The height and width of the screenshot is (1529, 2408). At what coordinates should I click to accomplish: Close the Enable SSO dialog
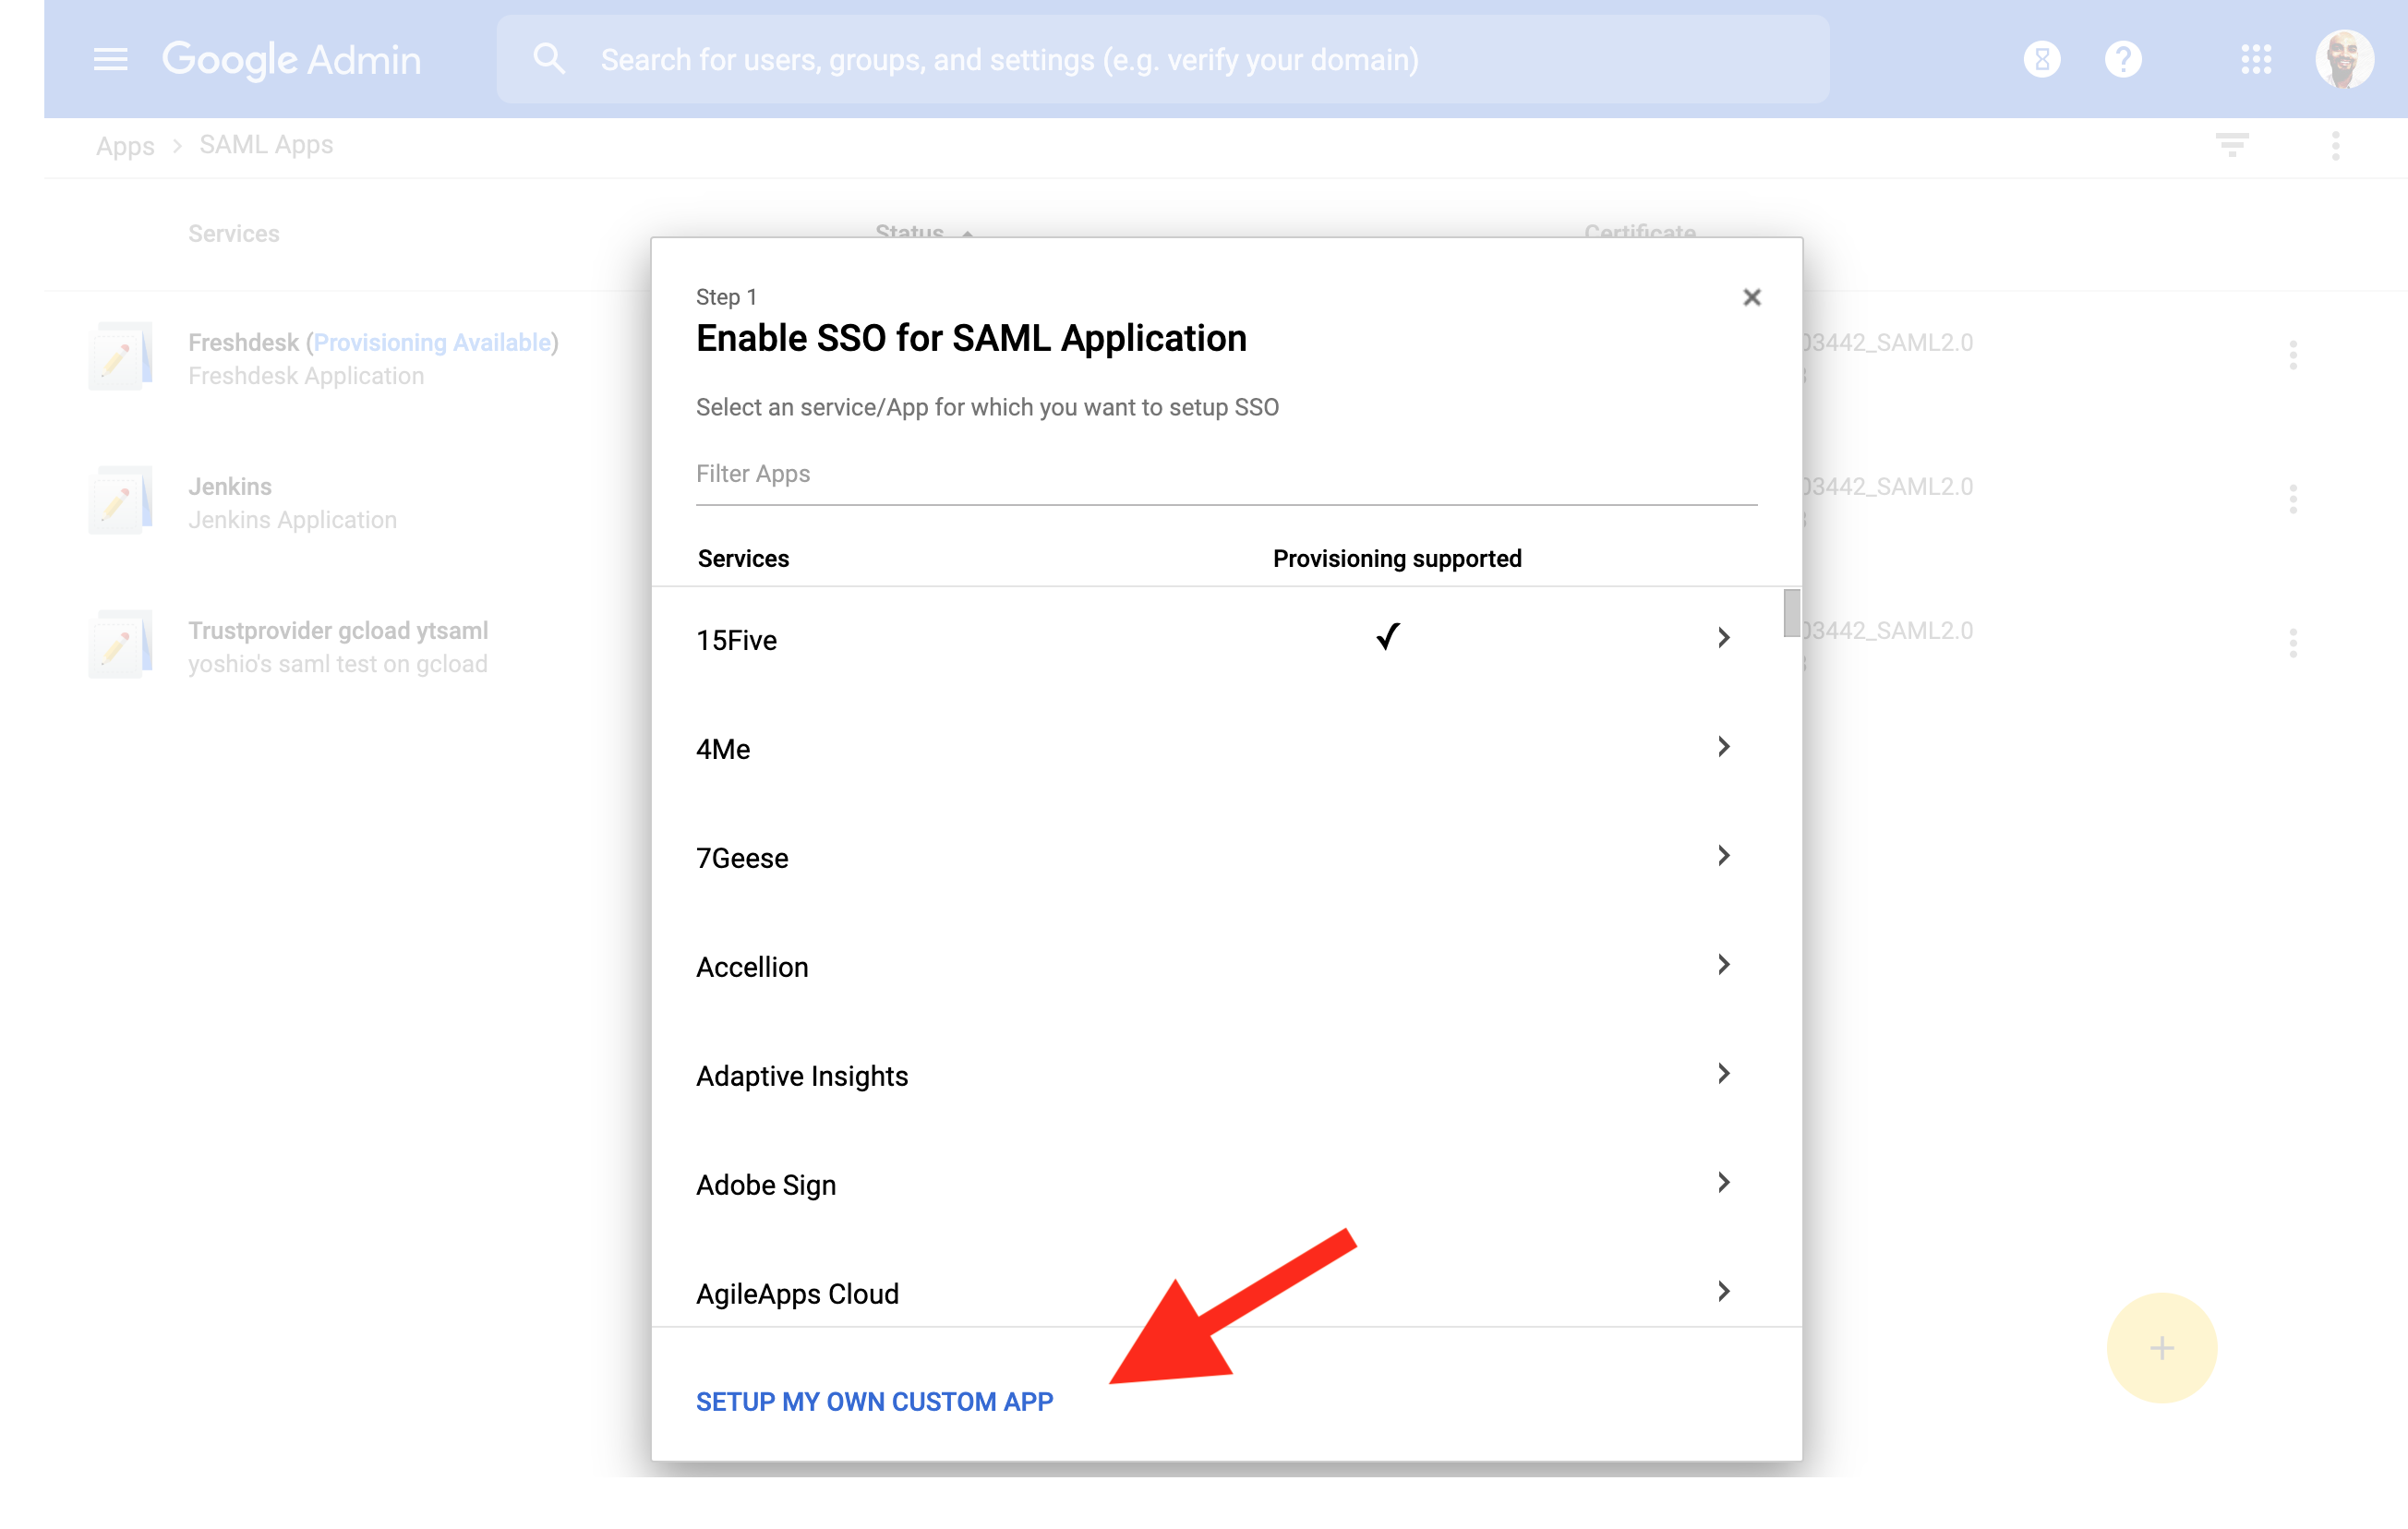tap(1751, 297)
